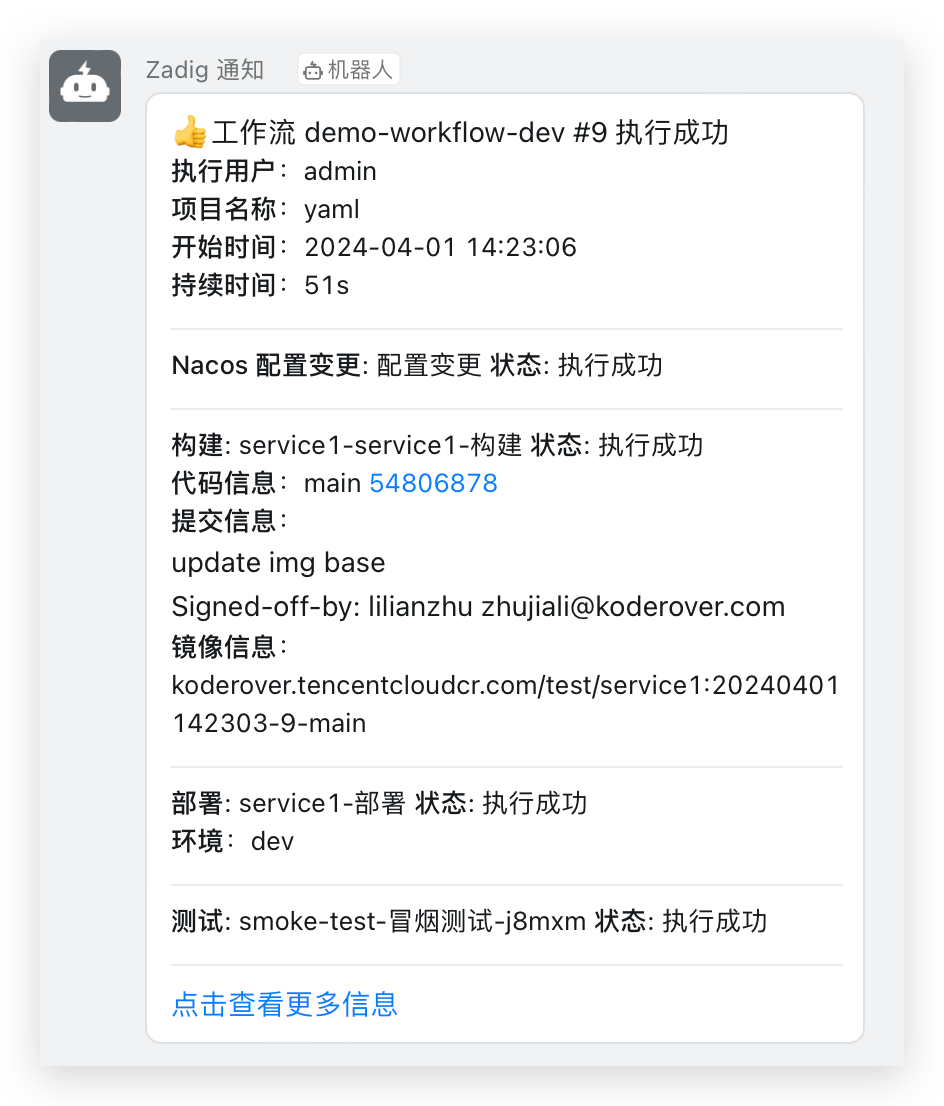Viewport: 944px width, 1106px height.
Task: Select the 持续时间 51s line
Action: point(260,286)
